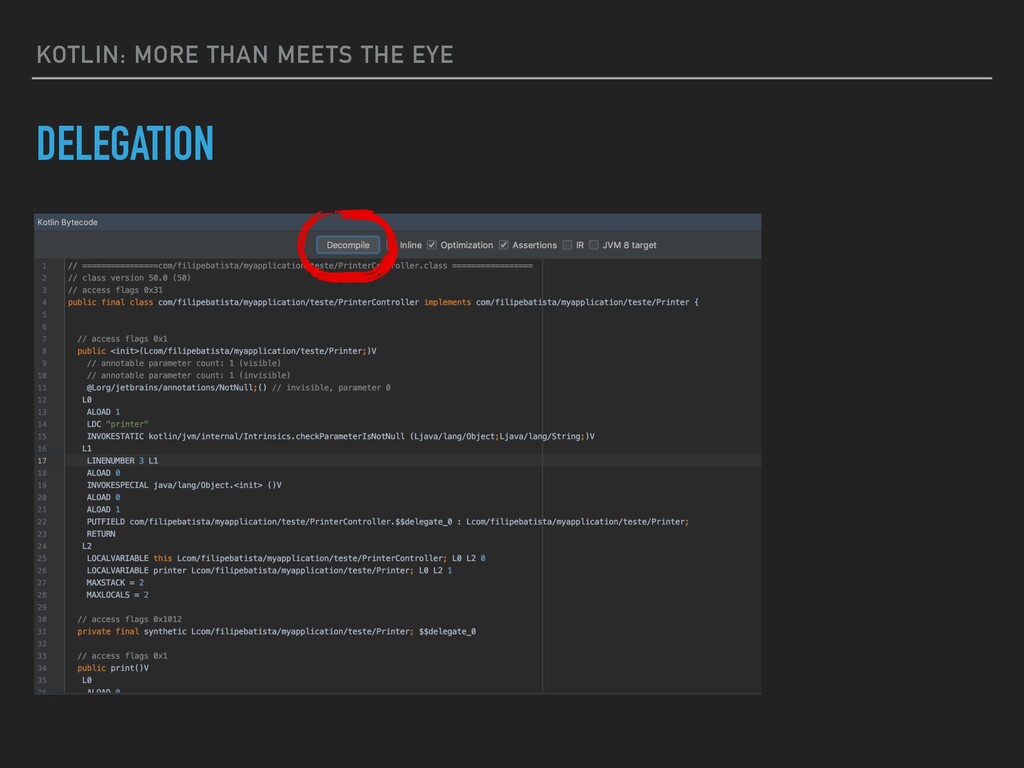
Task: Click the 'LOCALVARIABLE this' line
Action: click(286, 558)
